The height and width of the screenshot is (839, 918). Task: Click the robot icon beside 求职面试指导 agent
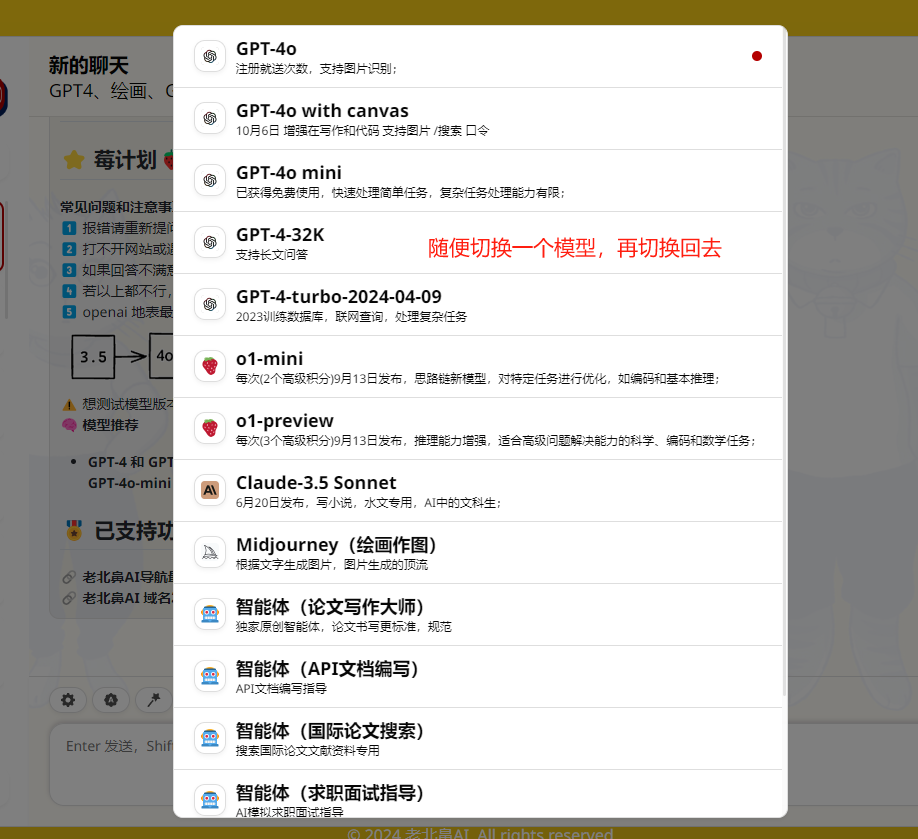210,800
